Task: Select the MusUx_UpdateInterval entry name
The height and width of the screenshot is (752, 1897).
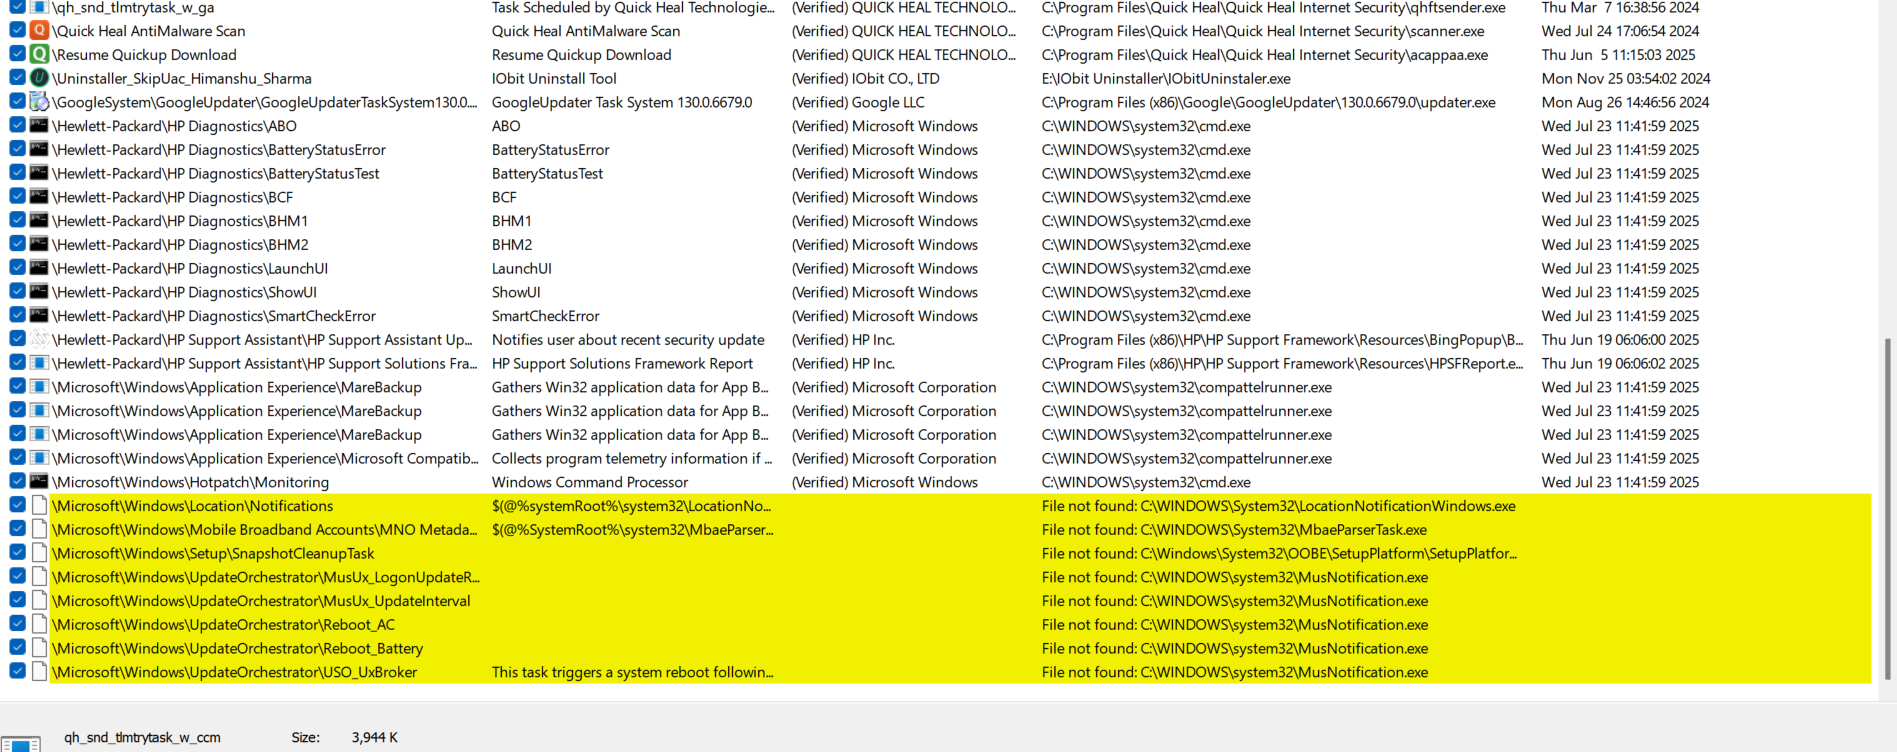Action: (261, 601)
